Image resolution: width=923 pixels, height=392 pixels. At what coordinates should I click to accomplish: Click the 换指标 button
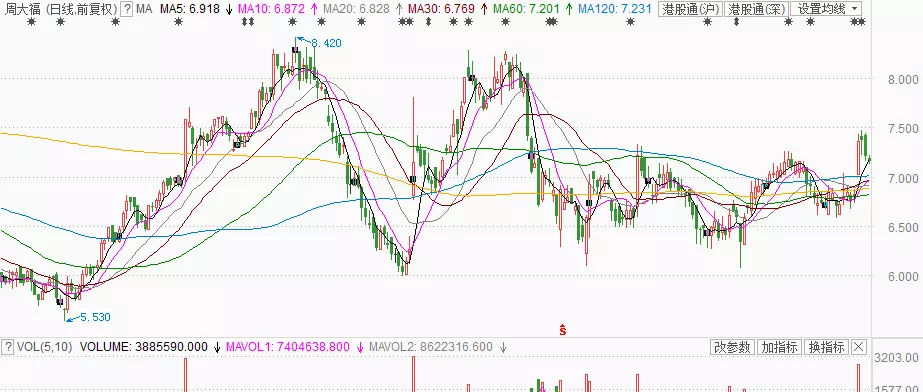(826, 347)
